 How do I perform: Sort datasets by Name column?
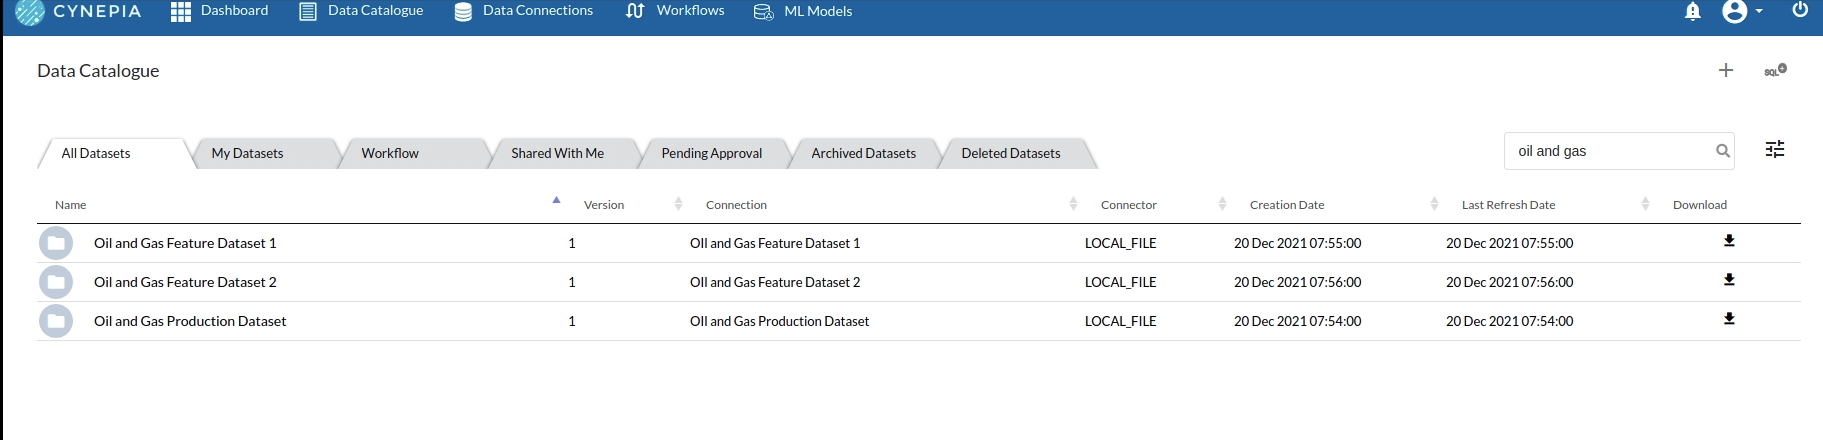[71, 205]
